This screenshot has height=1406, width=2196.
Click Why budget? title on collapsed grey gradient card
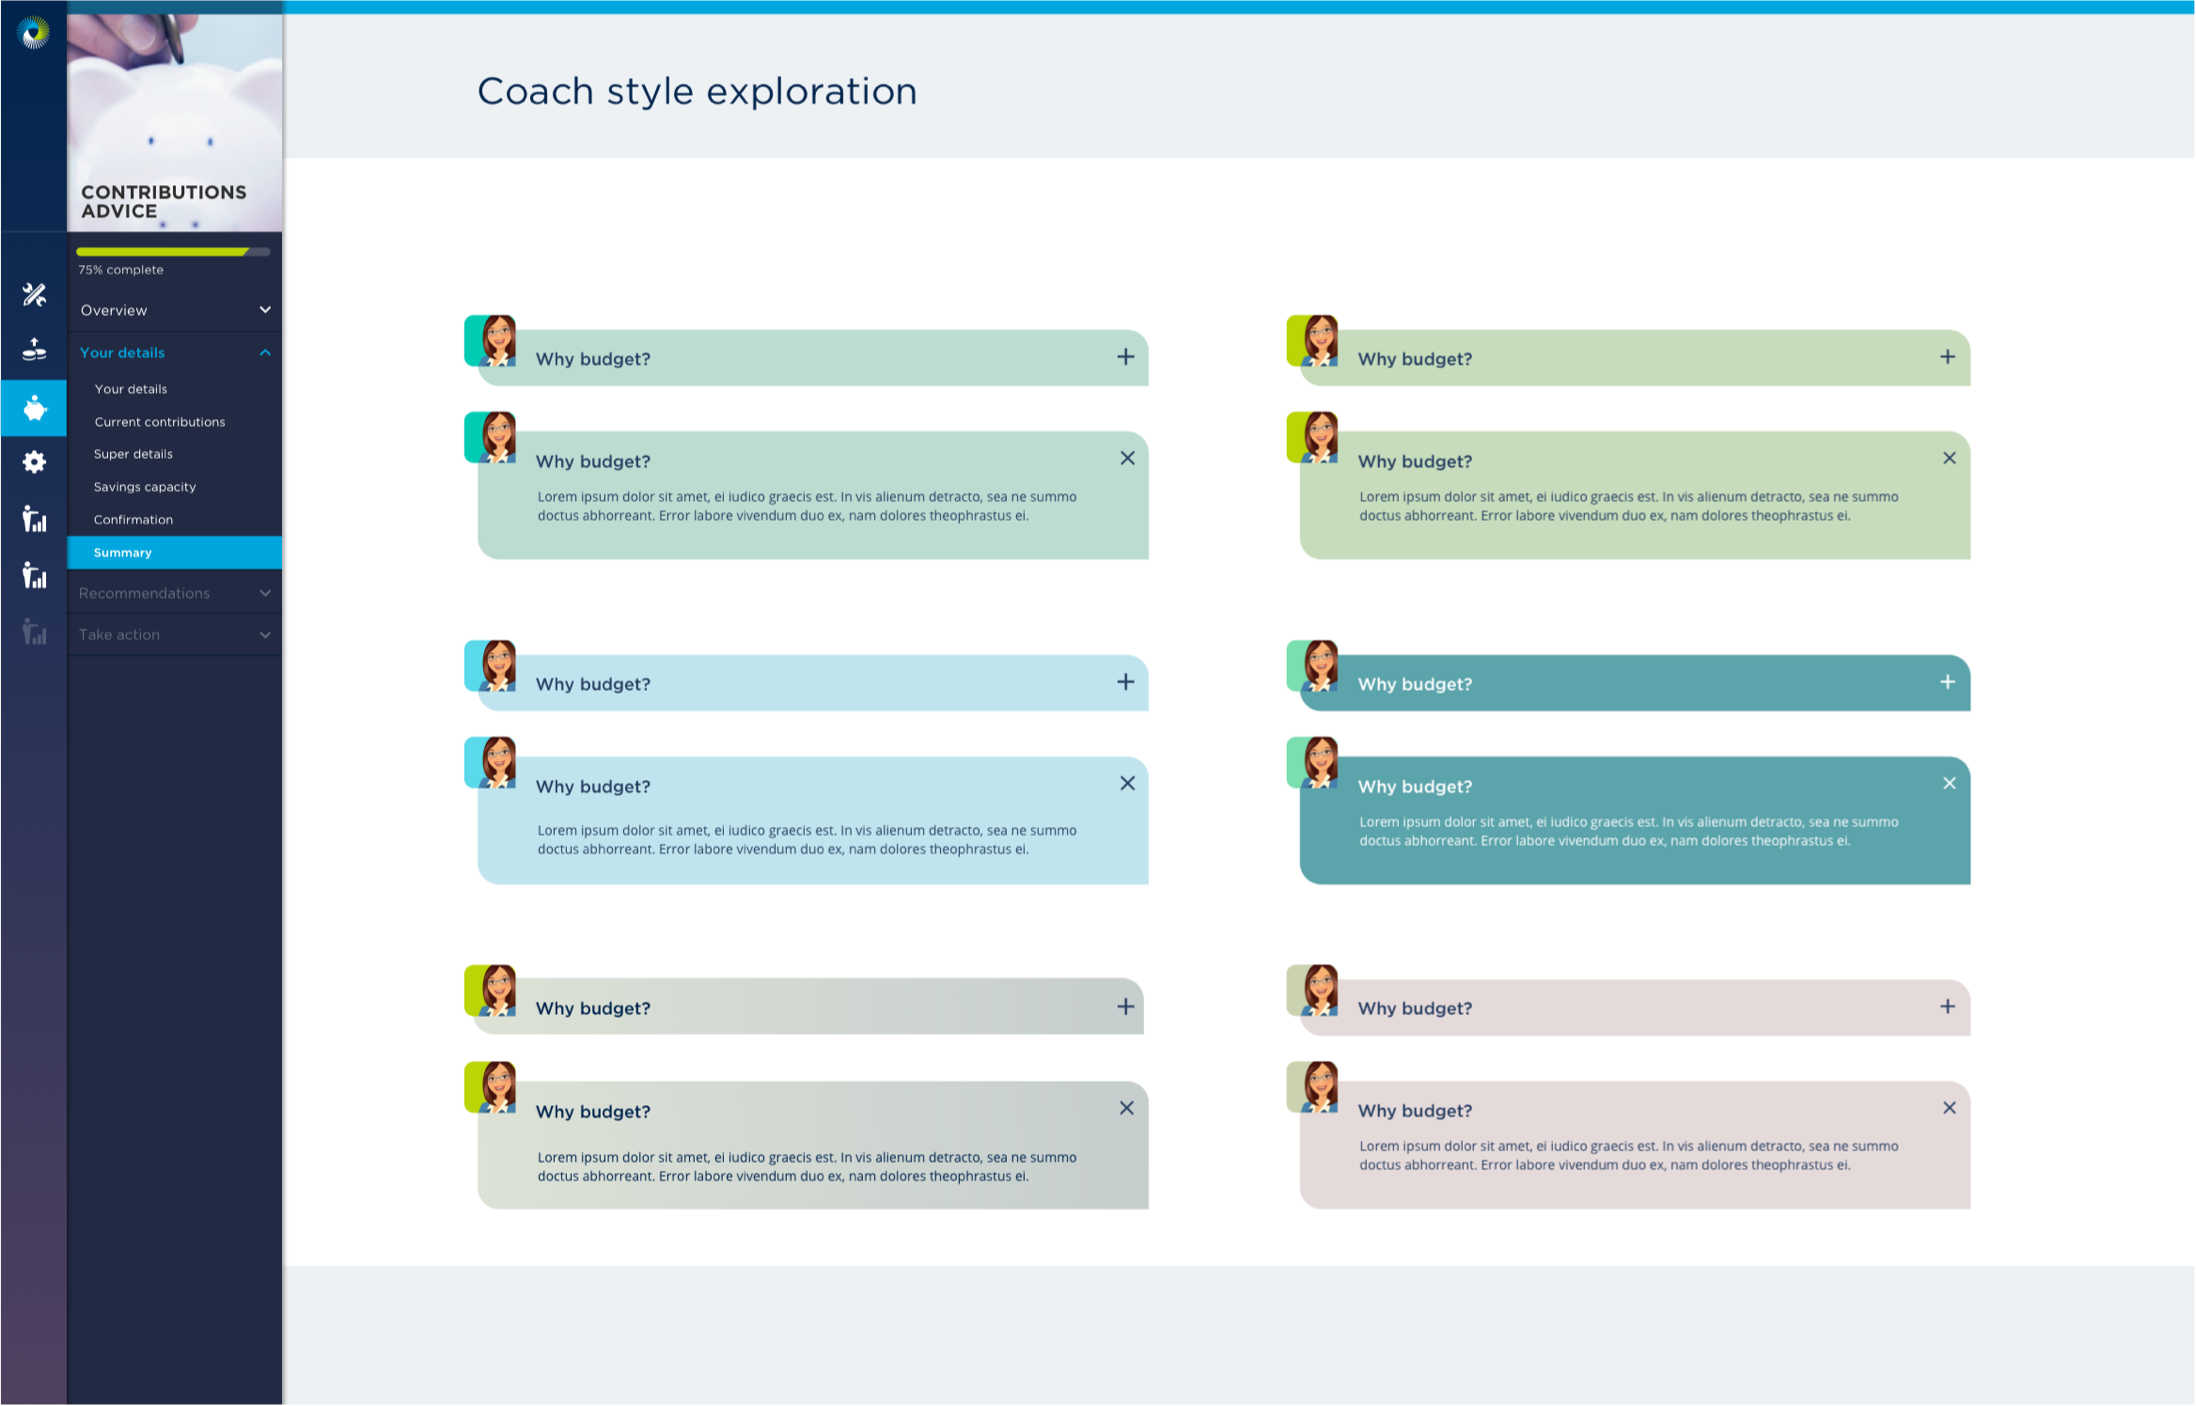(x=593, y=1008)
